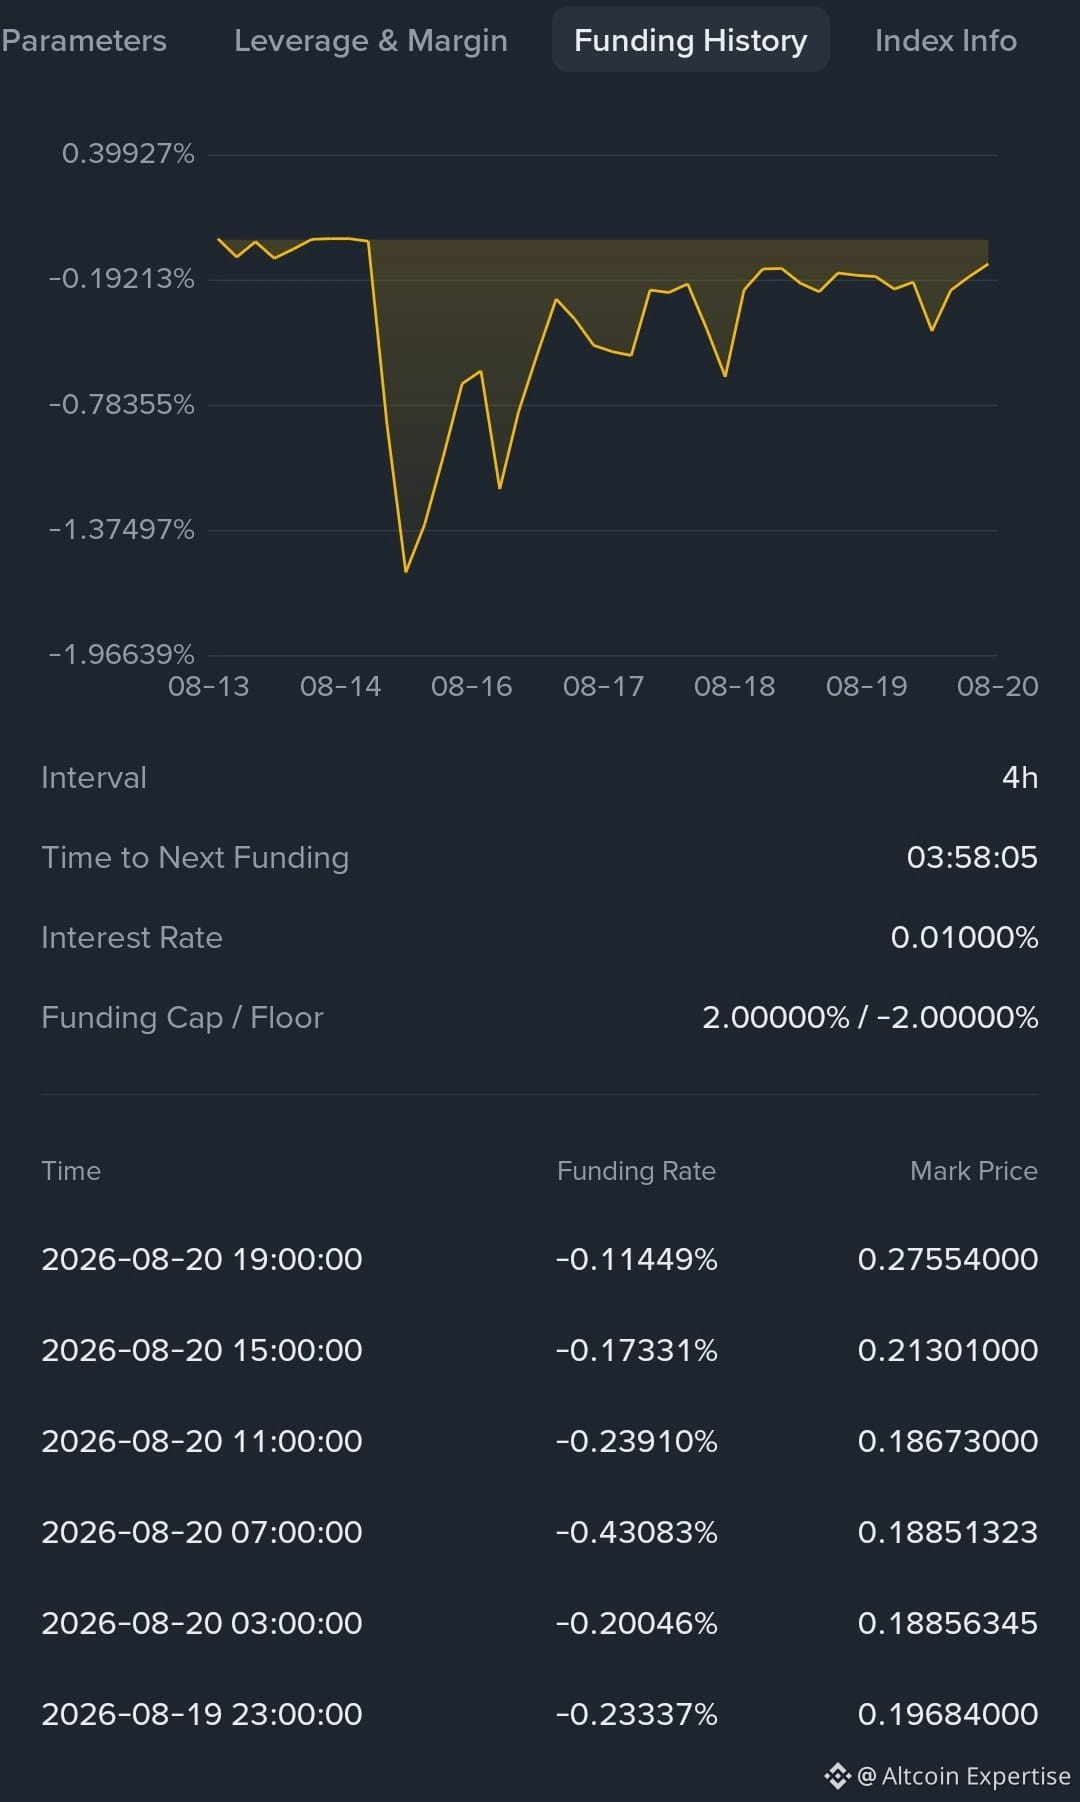Switch to the Parameters tab
The width and height of the screenshot is (1080, 1802).
84,40
